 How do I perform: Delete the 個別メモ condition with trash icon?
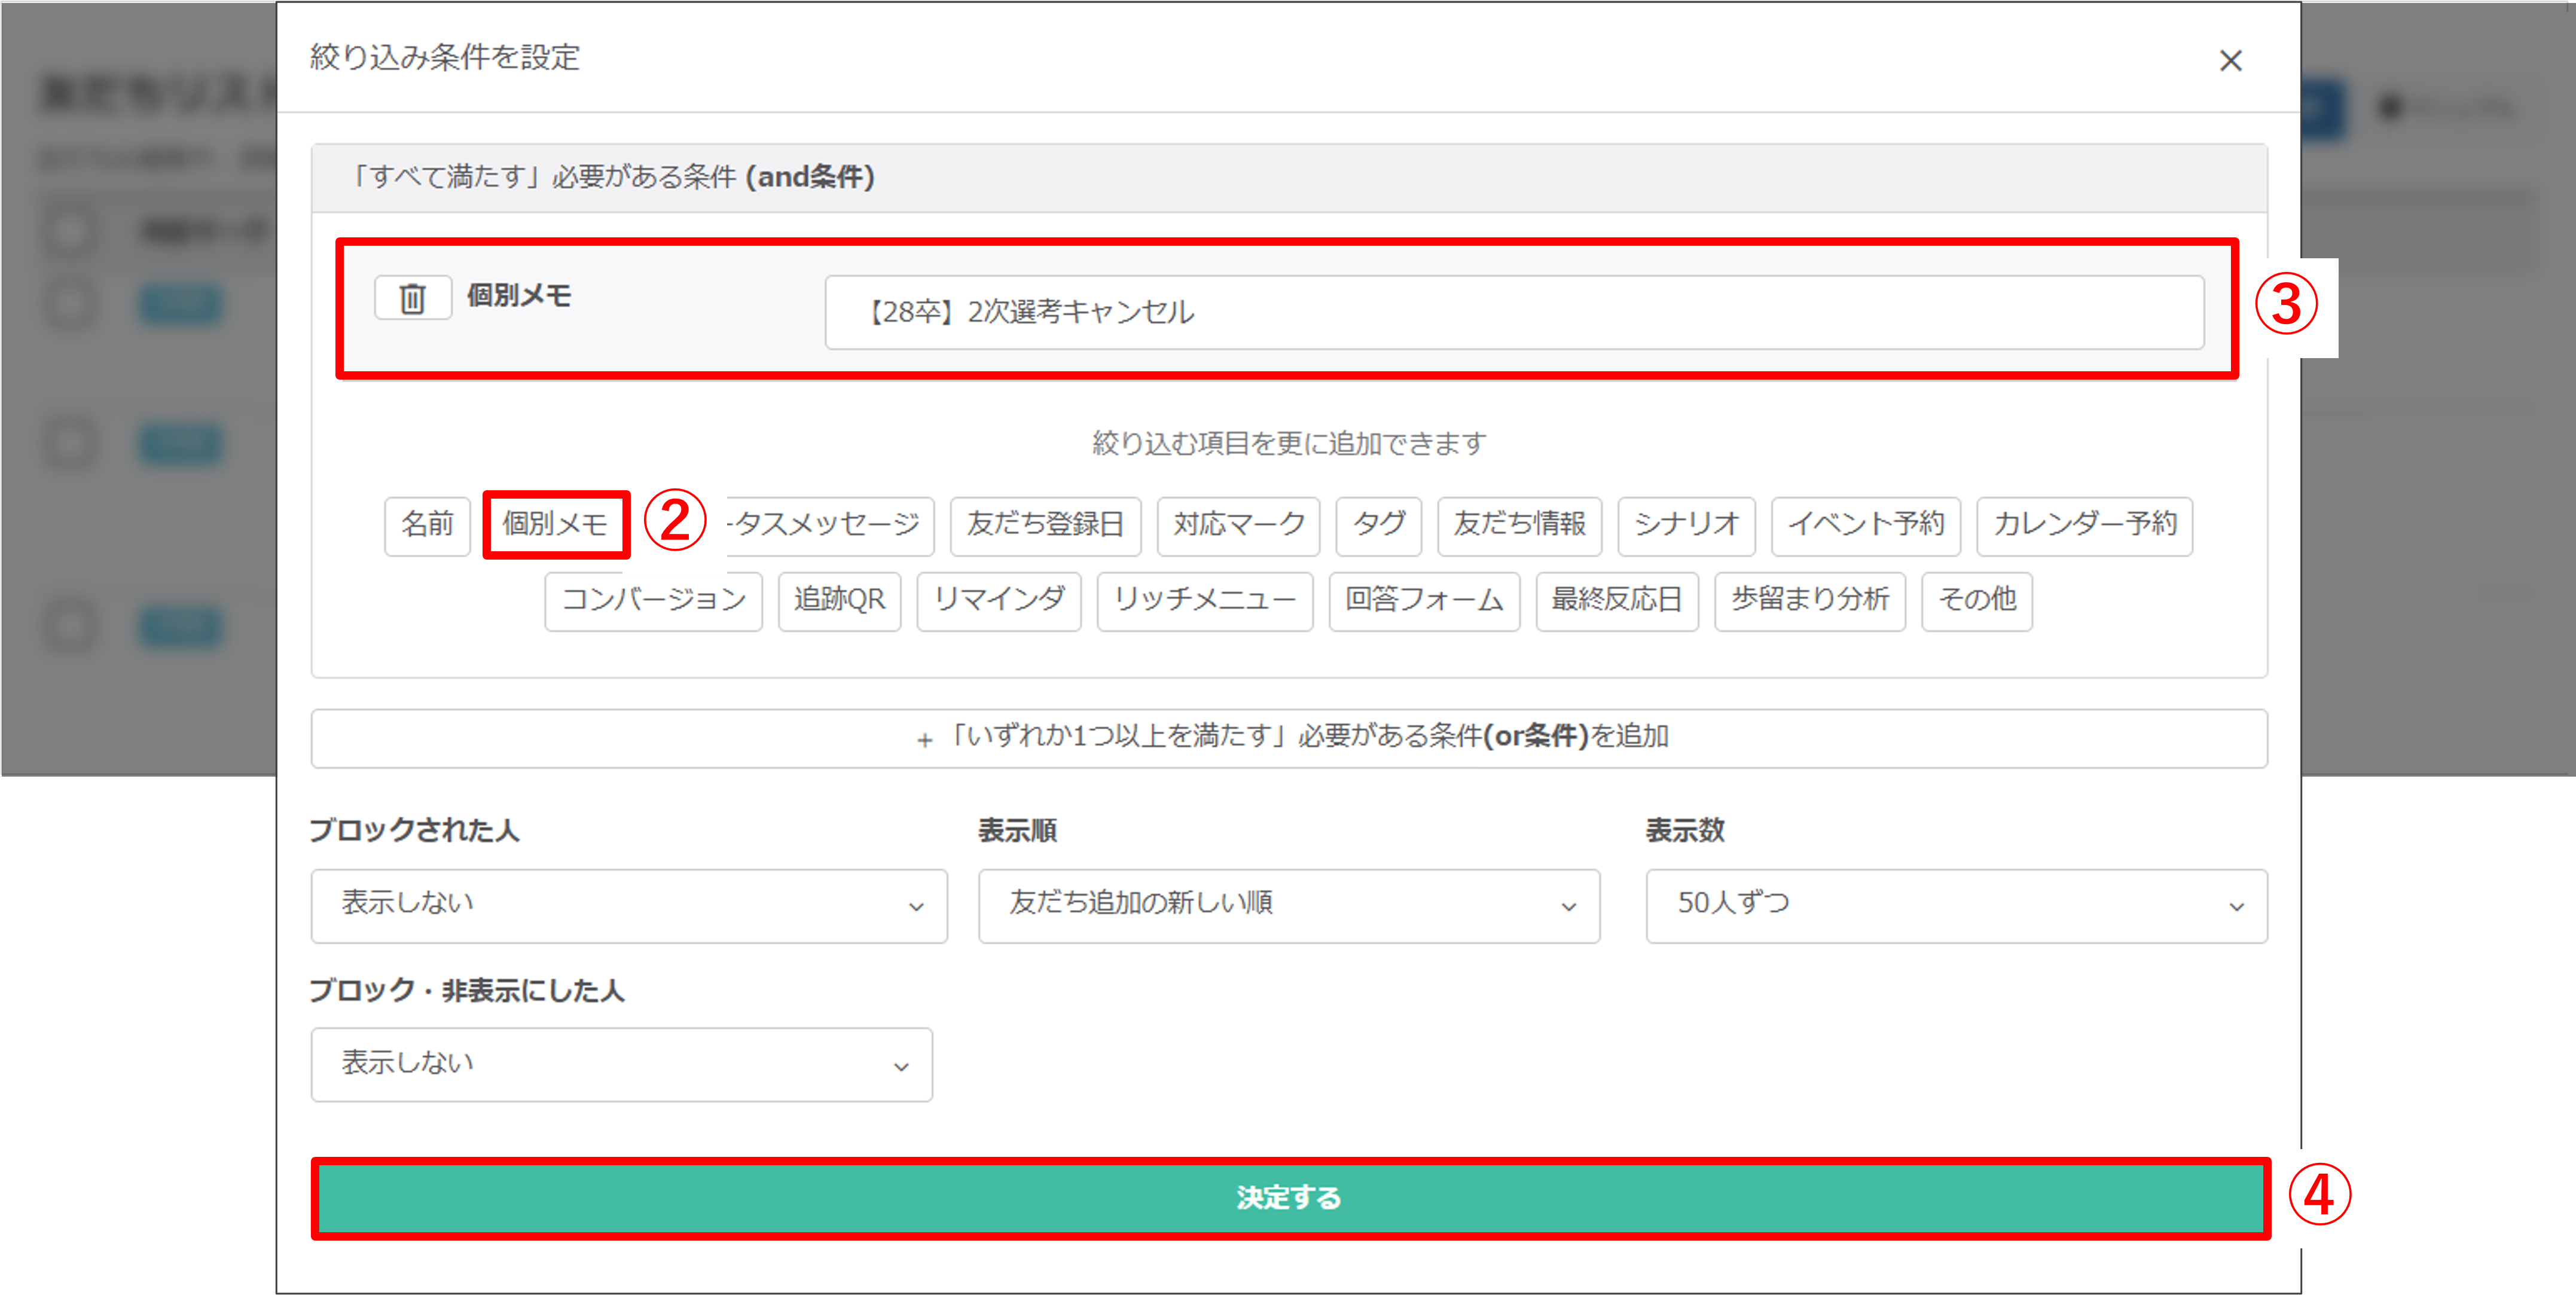(412, 298)
